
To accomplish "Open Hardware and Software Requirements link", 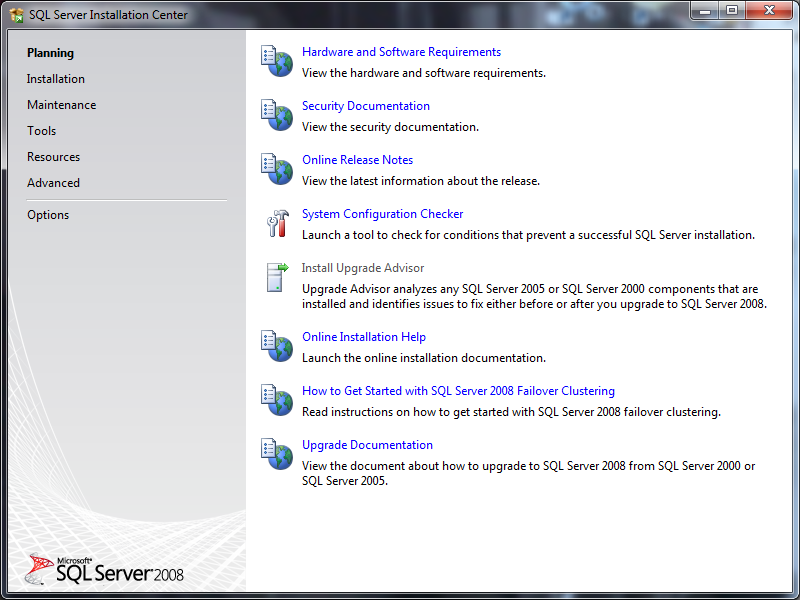I will 402,52.
